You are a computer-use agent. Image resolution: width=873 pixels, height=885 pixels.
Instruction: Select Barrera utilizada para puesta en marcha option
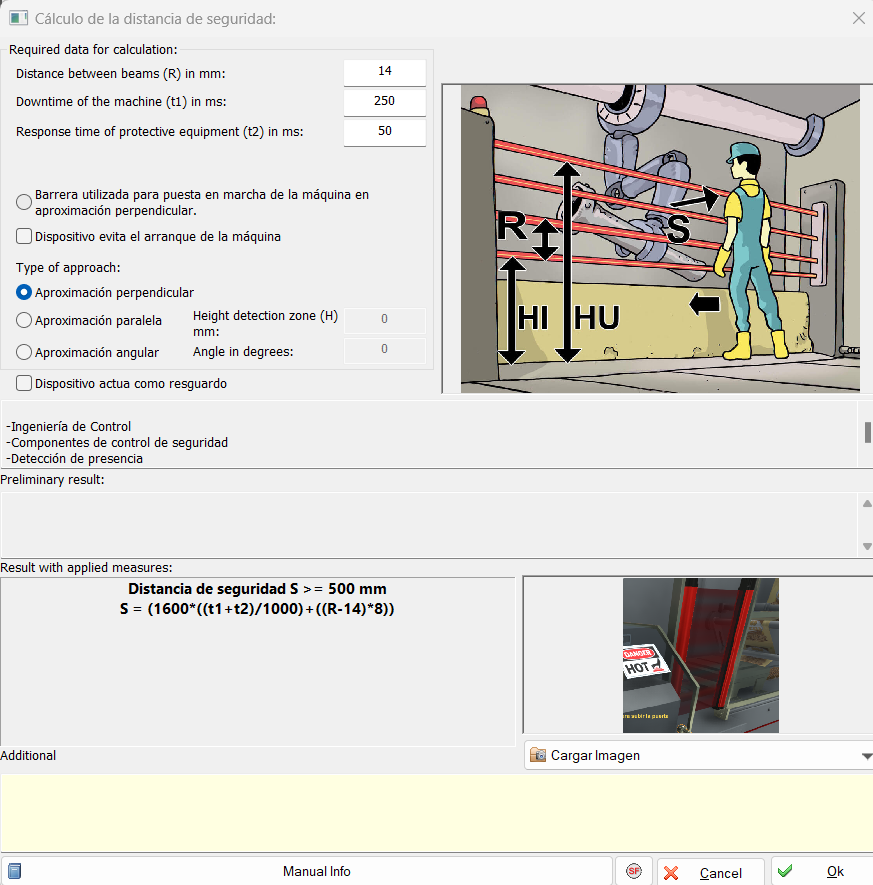point(24,202)
